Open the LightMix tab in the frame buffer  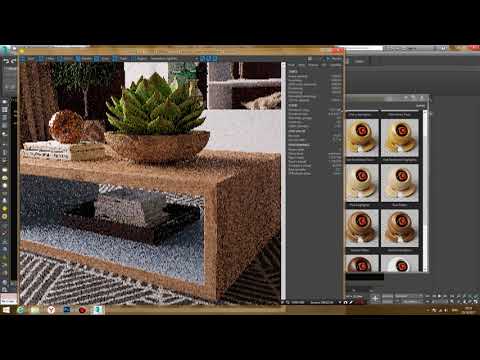(335, 65)
